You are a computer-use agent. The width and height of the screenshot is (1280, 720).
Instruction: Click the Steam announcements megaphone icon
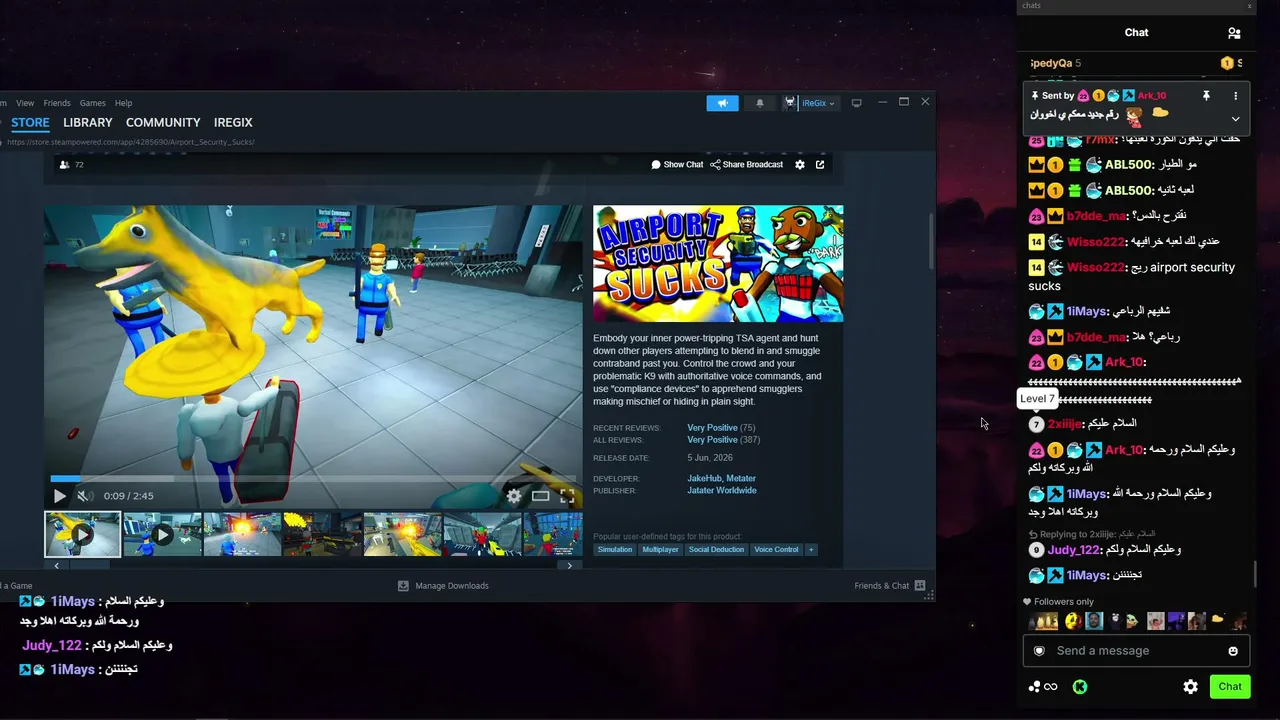[722, 103]
